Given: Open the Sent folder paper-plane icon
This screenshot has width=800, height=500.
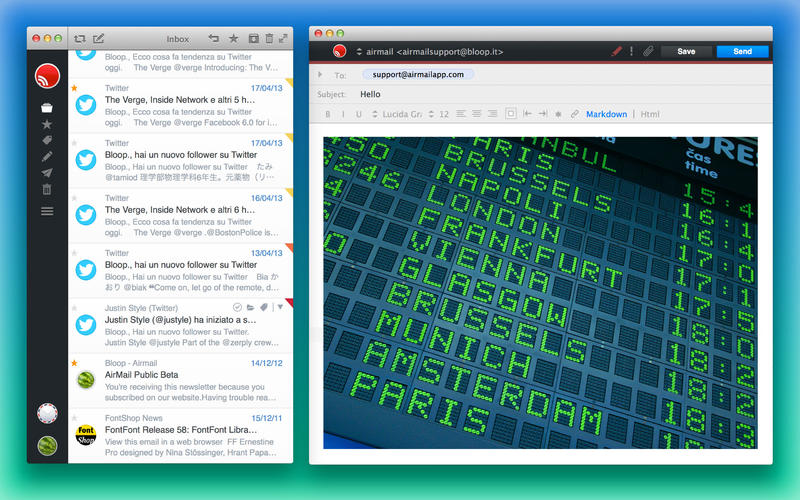Looking at the screenshot, I should coord(47,173).
